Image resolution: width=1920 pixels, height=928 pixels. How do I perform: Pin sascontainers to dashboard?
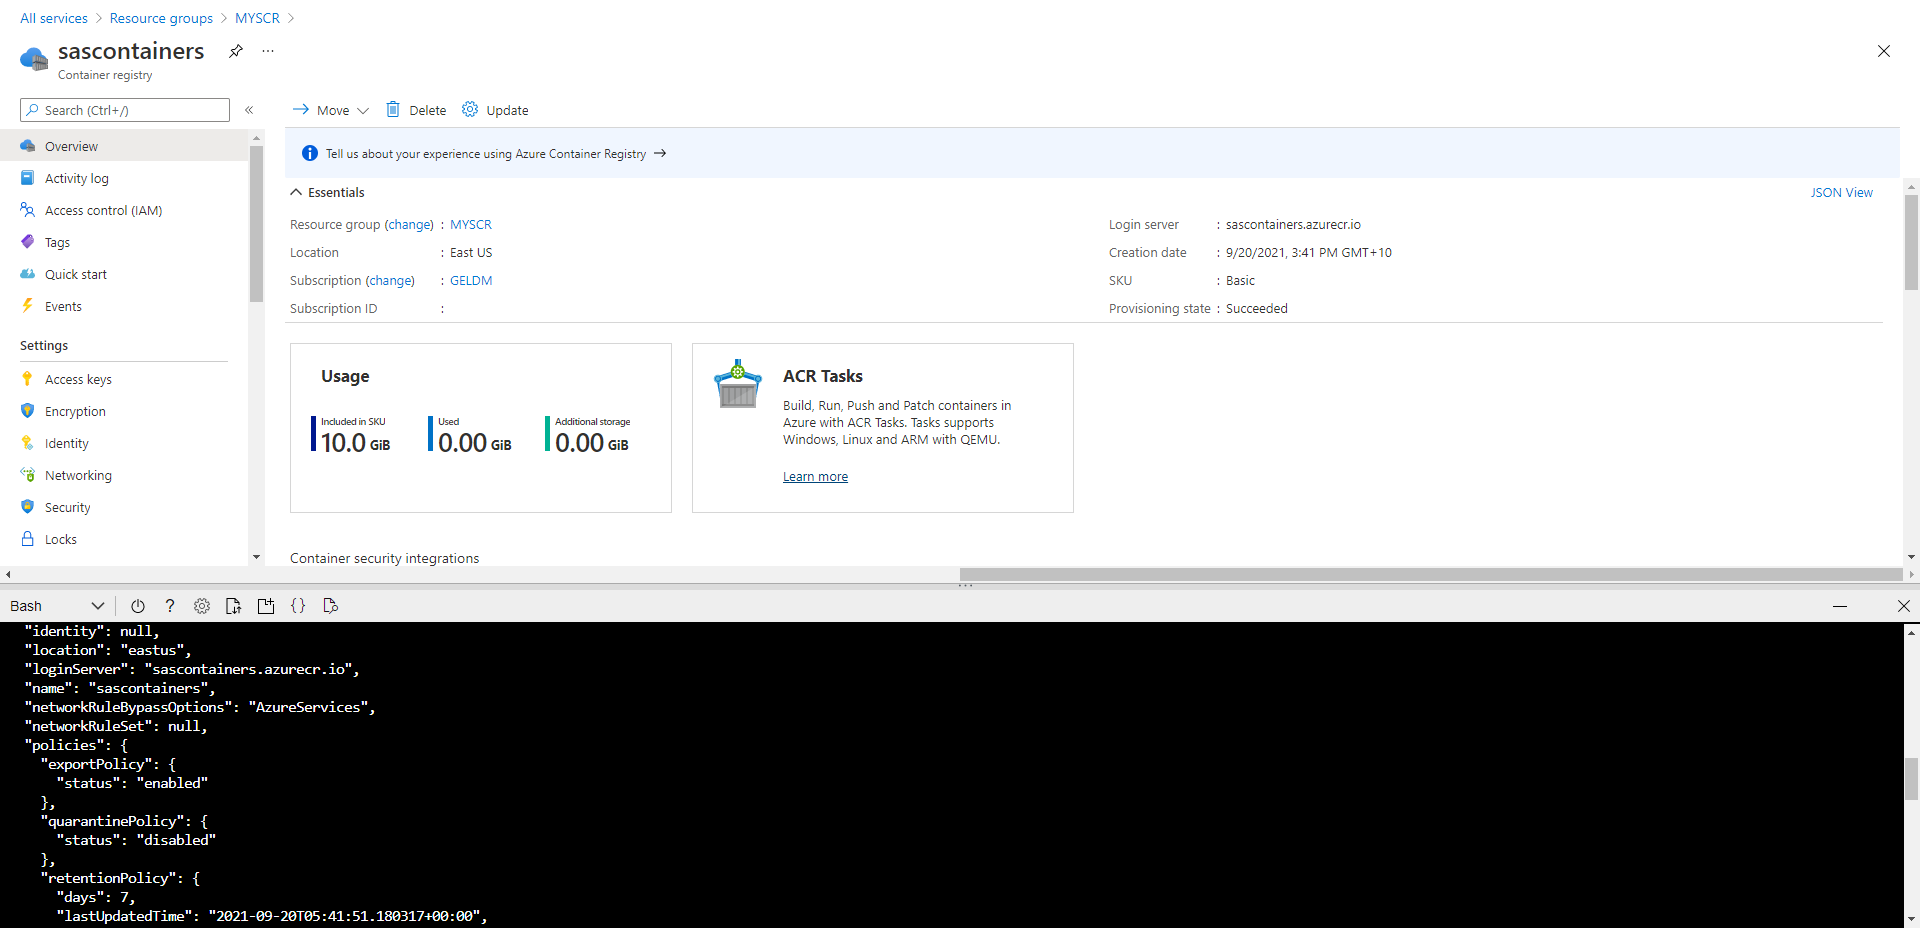tap(235, 51)
